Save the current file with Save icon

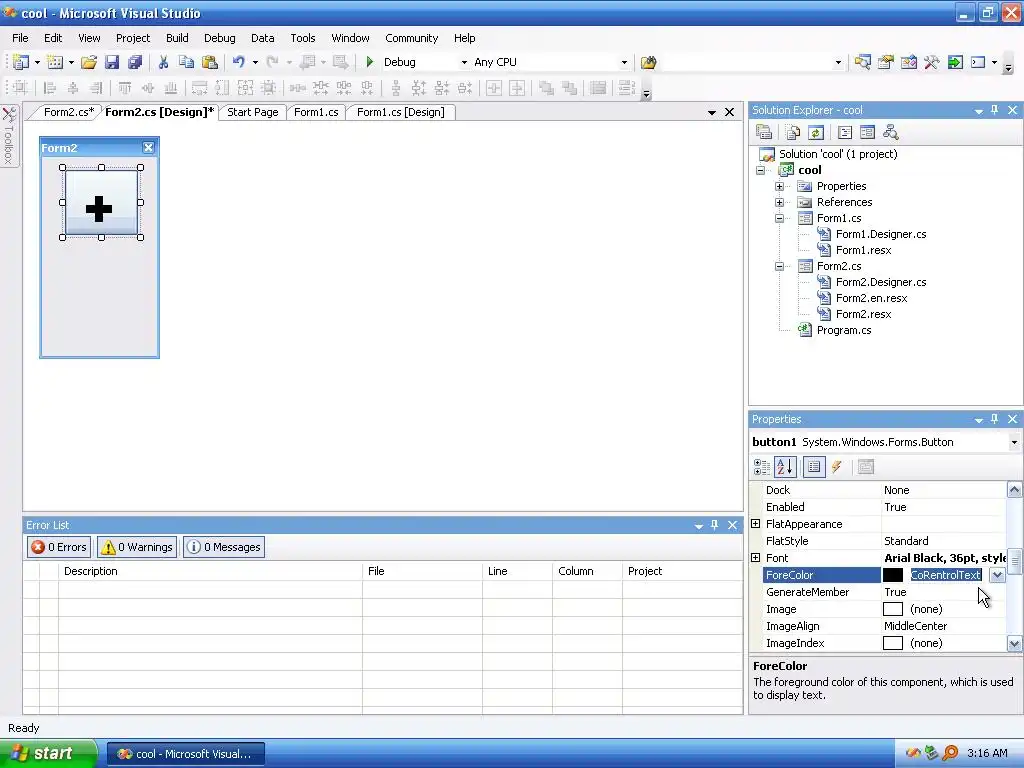point(112,62)
